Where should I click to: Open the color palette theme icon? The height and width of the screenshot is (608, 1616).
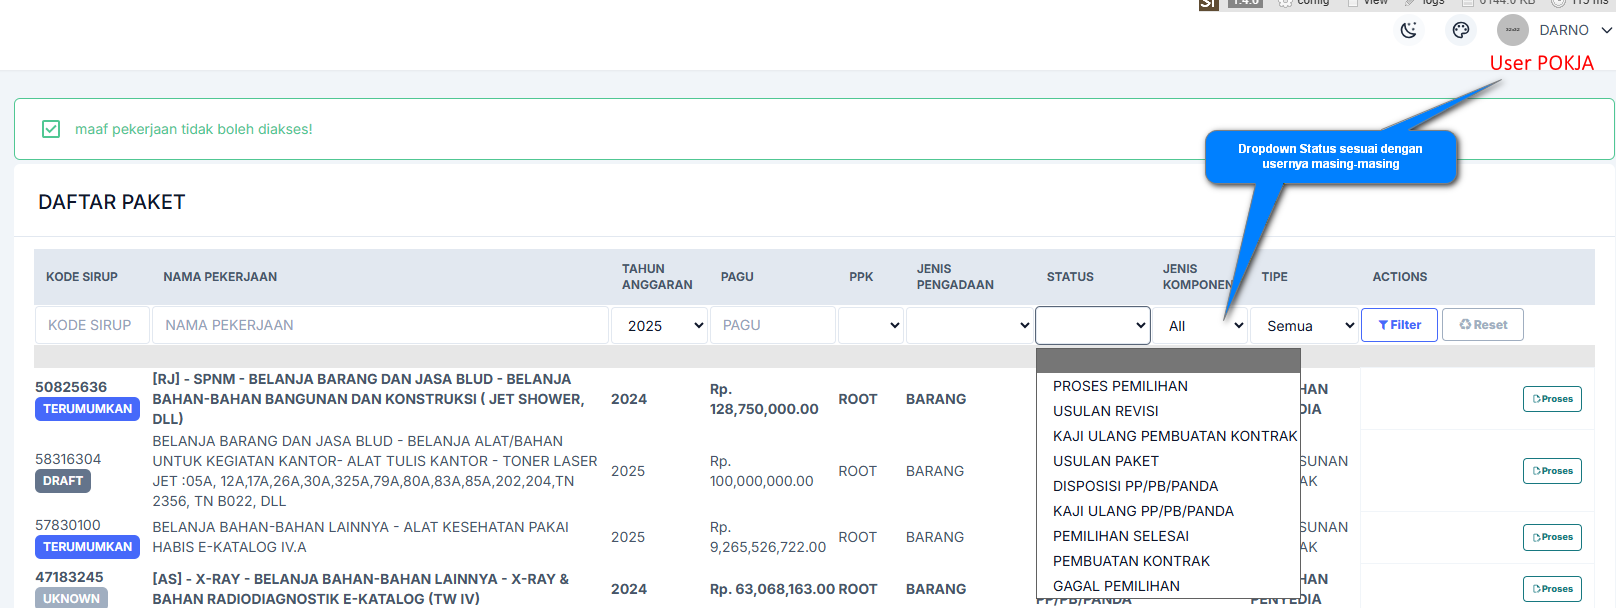point(1461,30)
